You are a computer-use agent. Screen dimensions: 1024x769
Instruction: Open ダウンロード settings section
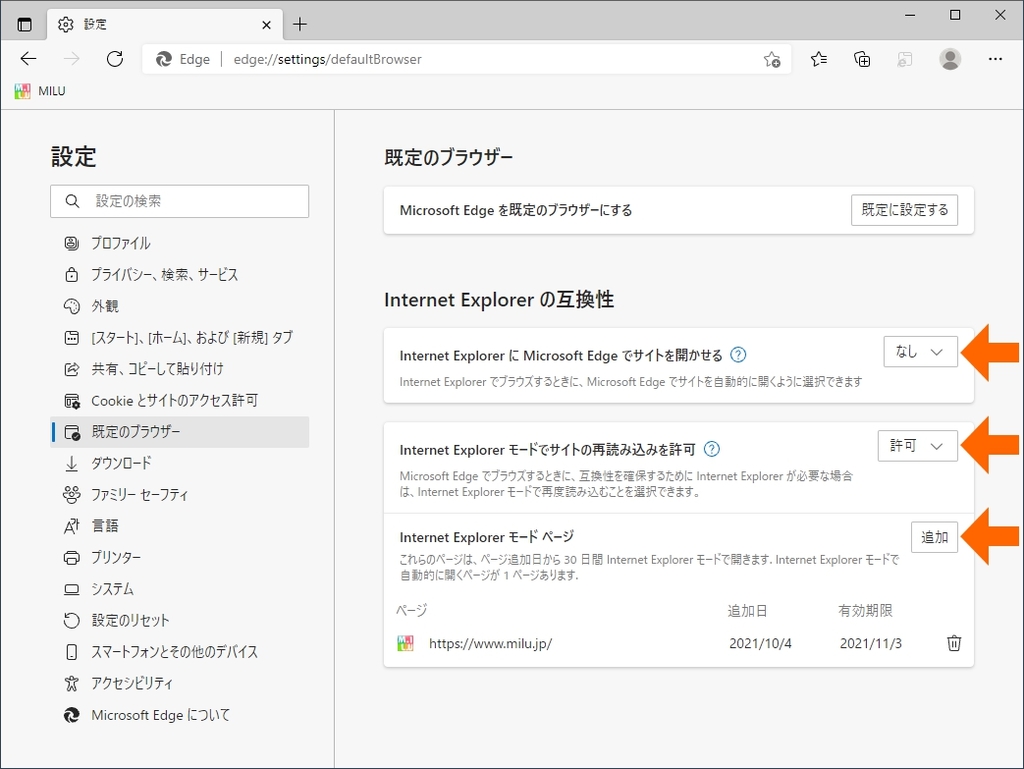pos(180,463)
